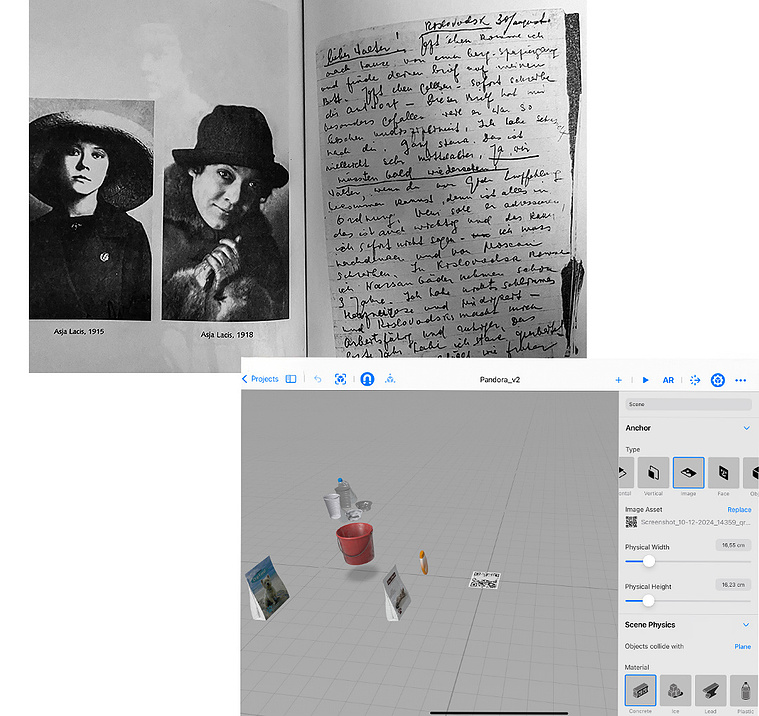This screenshot has width=759, height=716.
Task: Select the standing card beside the bucket
Action: [397, 594]
